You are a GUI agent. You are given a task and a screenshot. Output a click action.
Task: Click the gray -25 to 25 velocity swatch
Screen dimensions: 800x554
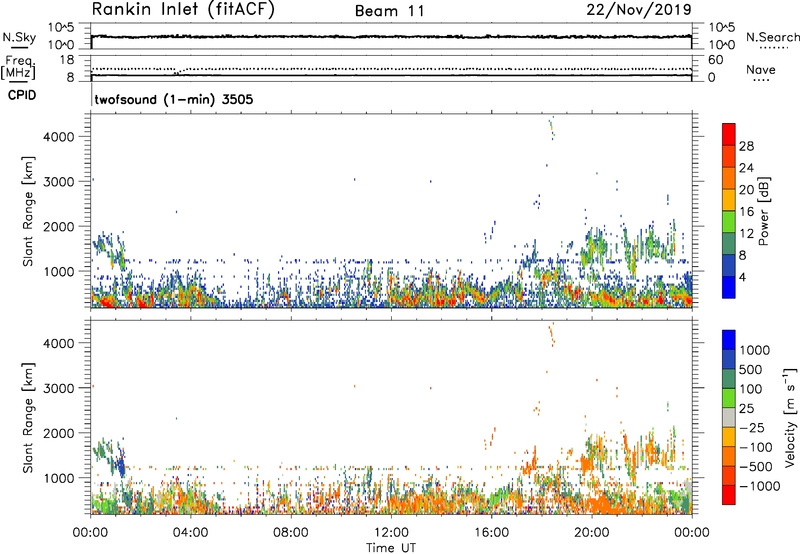(x=729, y=417)
